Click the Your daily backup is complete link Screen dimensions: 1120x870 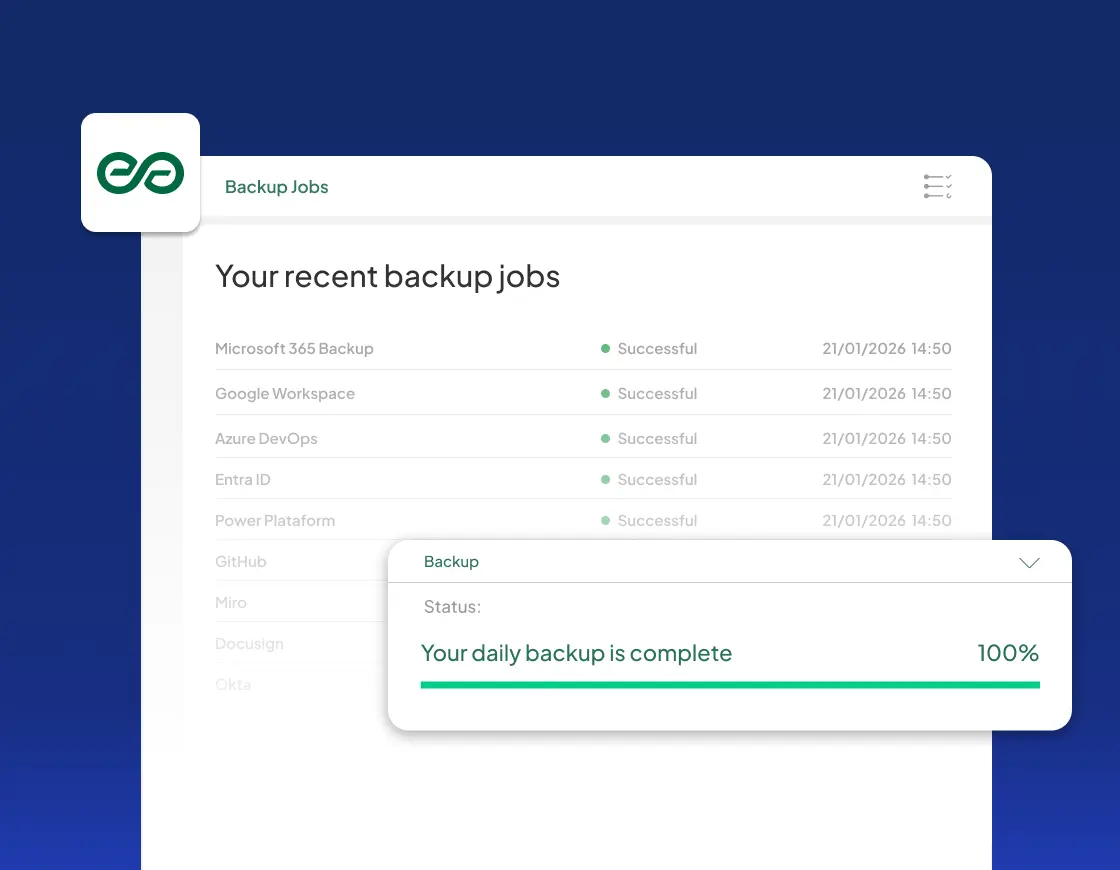(x=577, y=653)
